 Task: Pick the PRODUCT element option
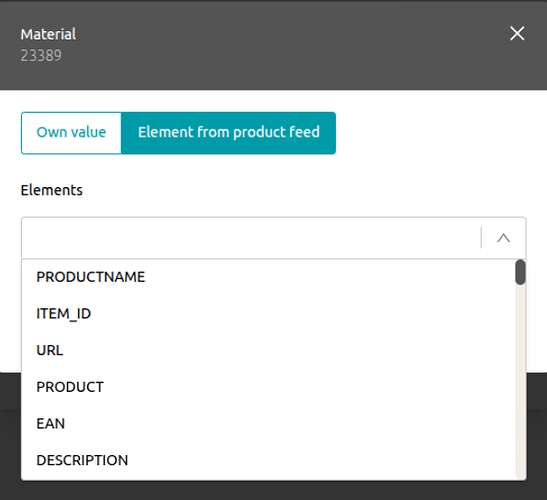(x=268, y=387)
